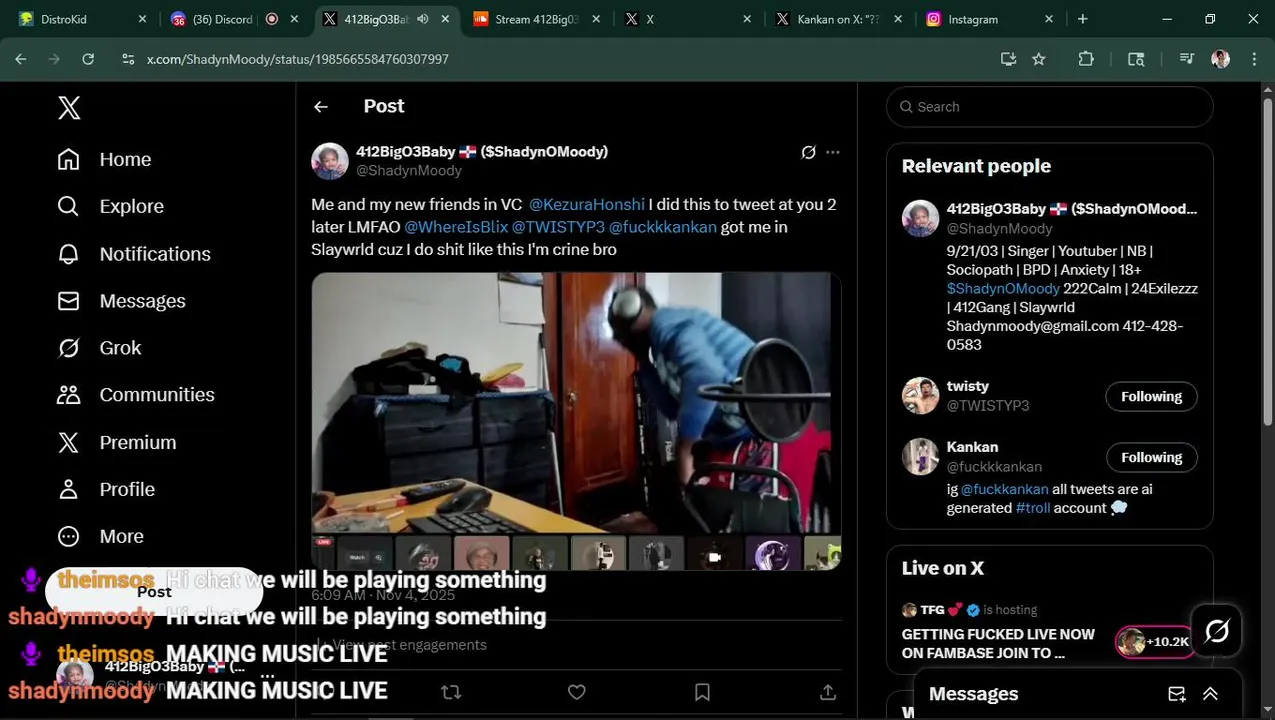Click the @WhereIsBlix mention
The height and width of the screenshot is (720, 1275).
[456, 227]
